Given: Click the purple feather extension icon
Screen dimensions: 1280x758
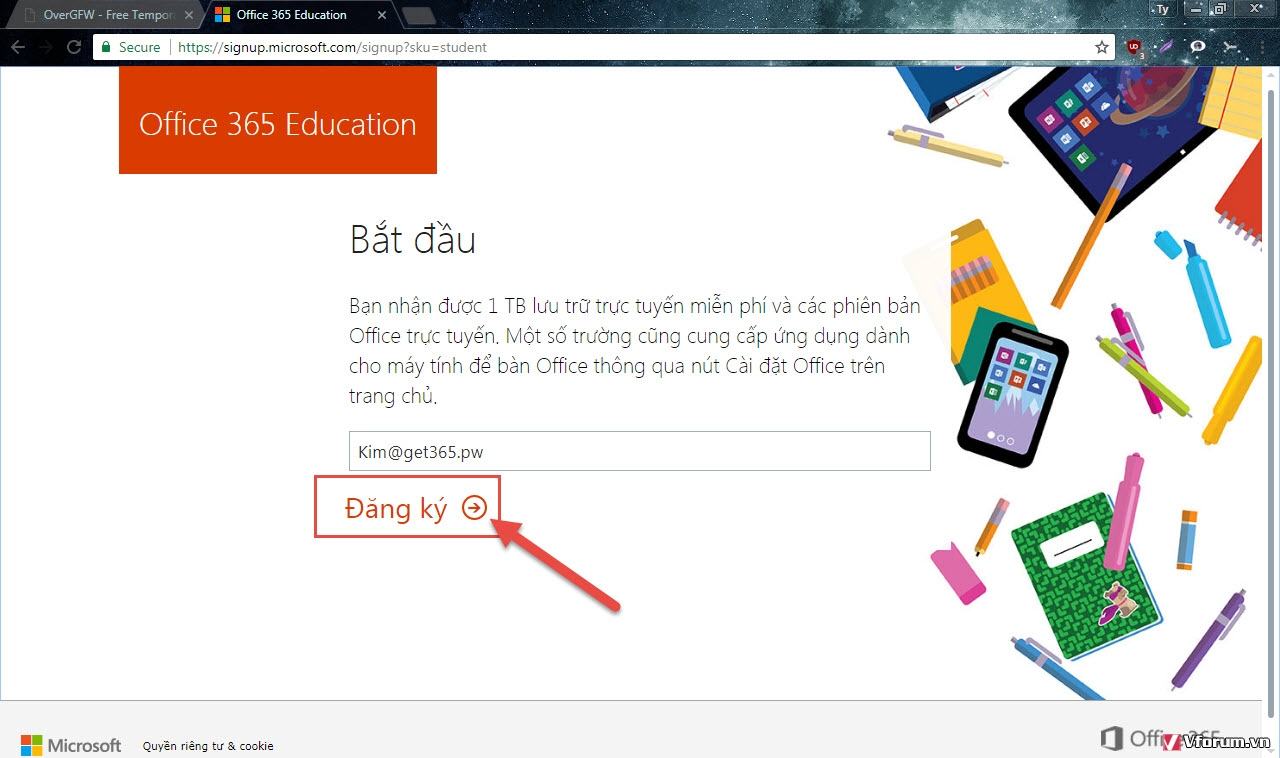Looking at the screenshot, I should click(x=1166, y=47).
